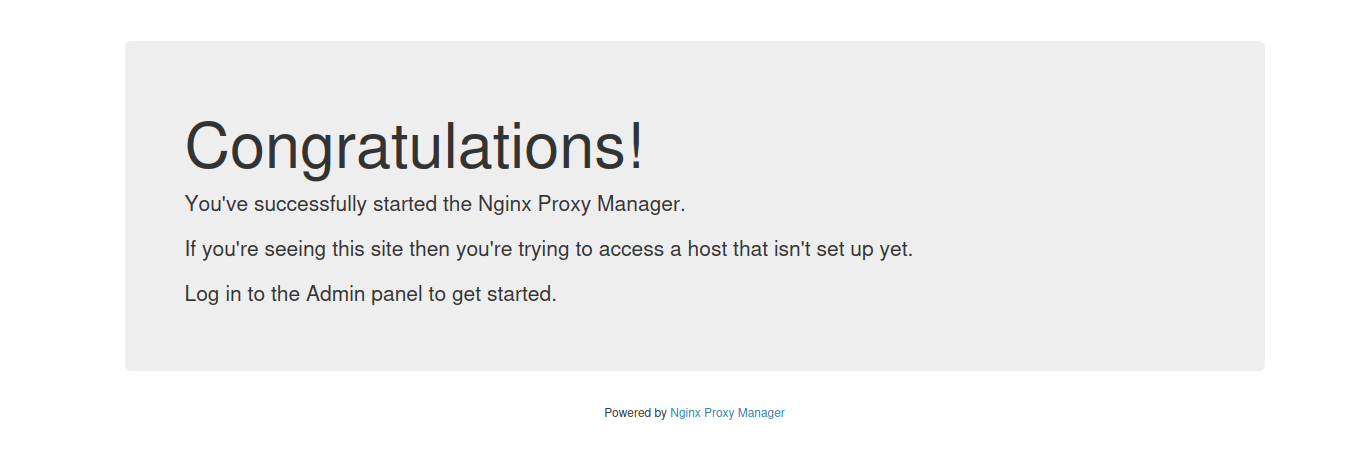
Task: Click the "Log in to the Admin panel" line
Action: point(370,294)
